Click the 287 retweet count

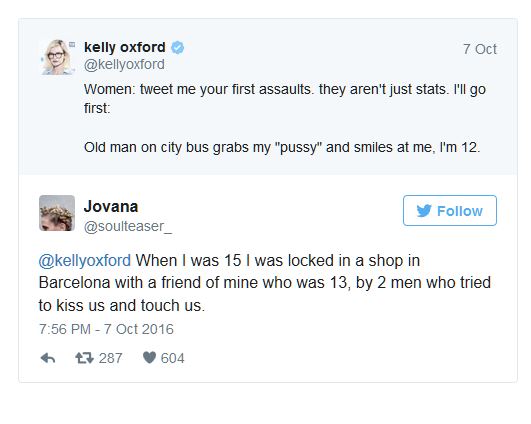(x=110, y=358)
